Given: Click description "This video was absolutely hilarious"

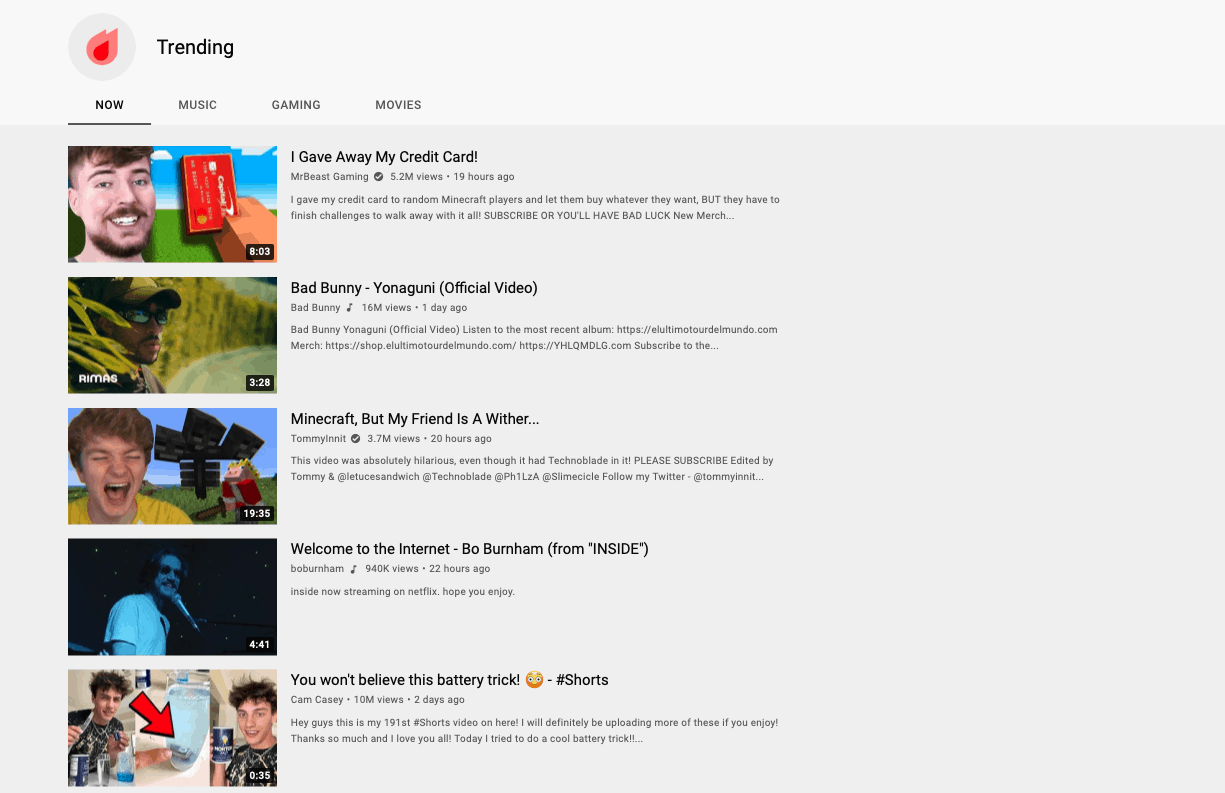Looking at the screenshot, I should (x=532, y=469).
